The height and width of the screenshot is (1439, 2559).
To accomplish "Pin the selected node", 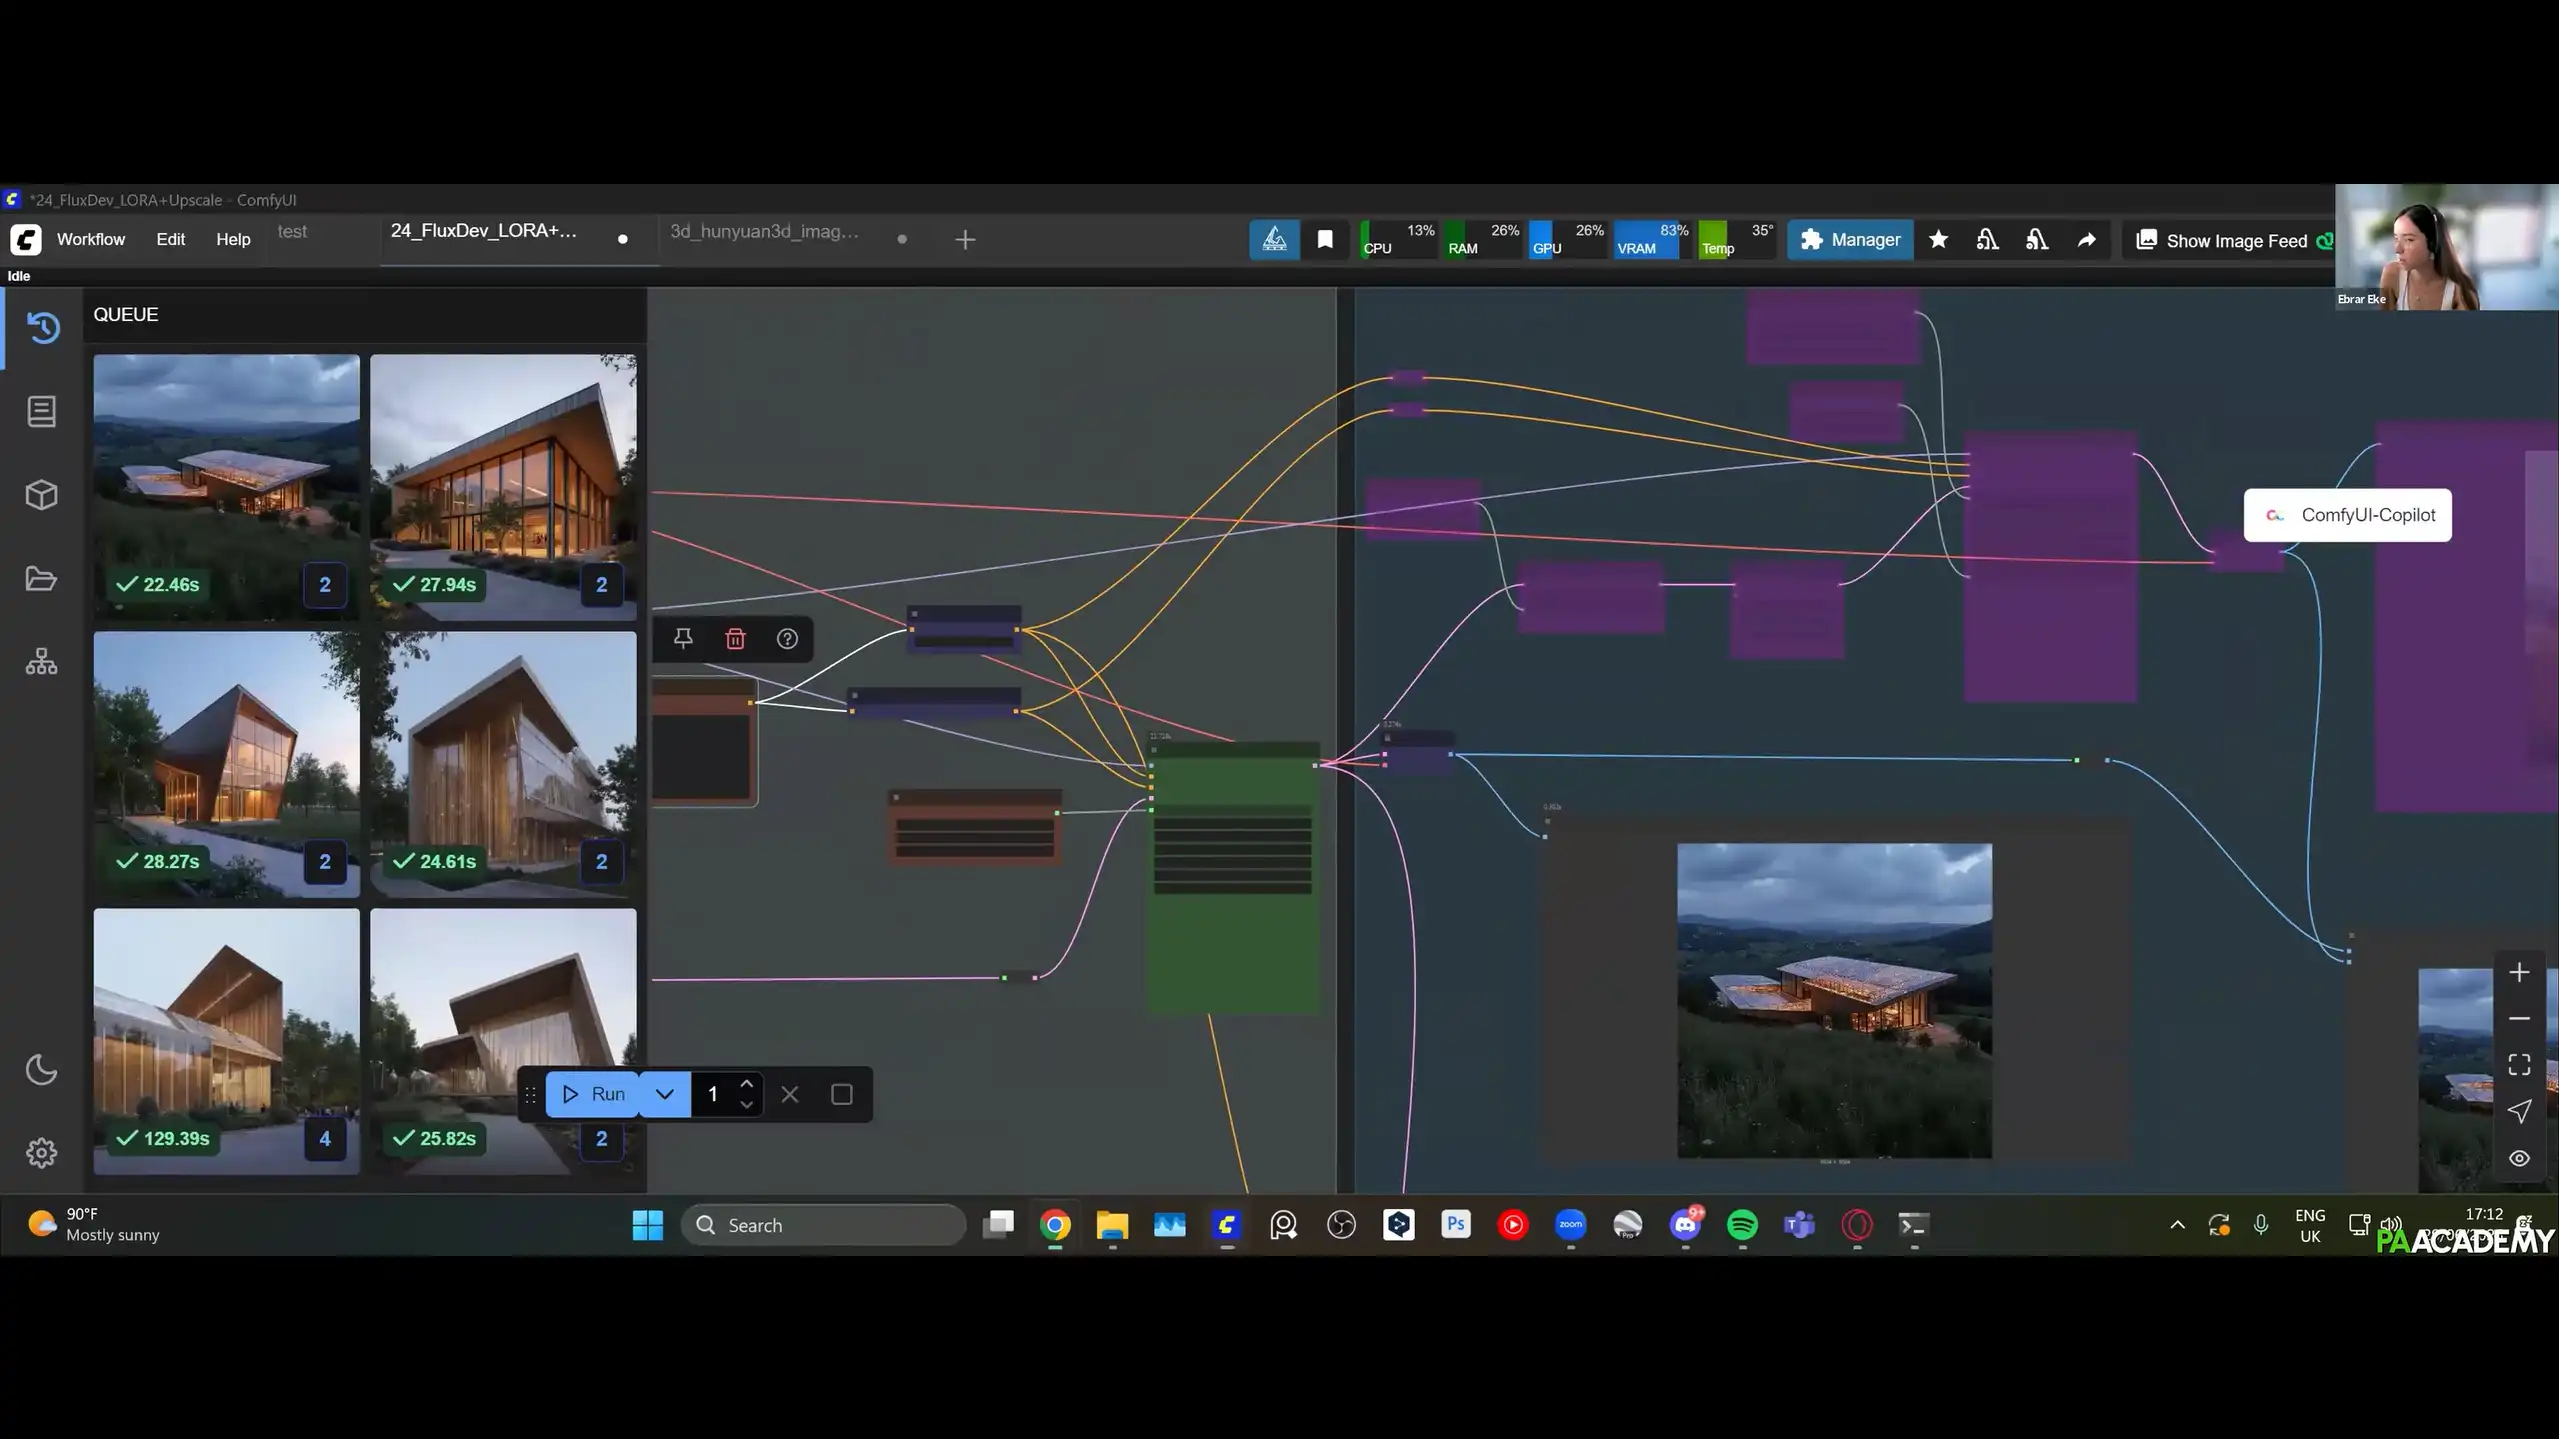I will [683, 638].
